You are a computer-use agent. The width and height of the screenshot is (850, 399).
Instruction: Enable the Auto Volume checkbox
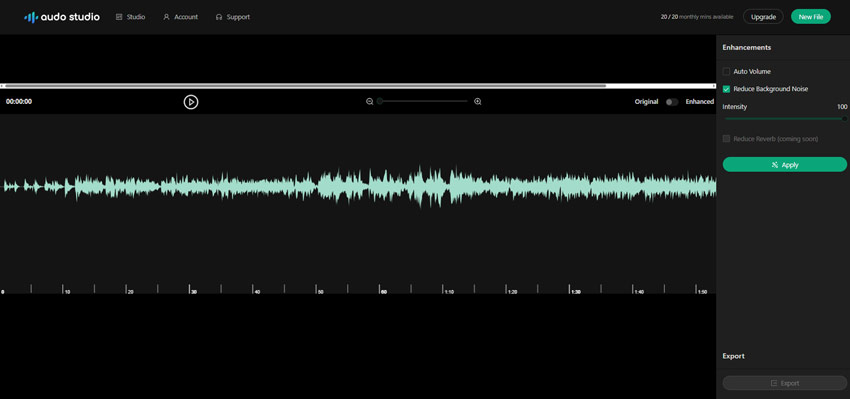(x=726, y=72)
